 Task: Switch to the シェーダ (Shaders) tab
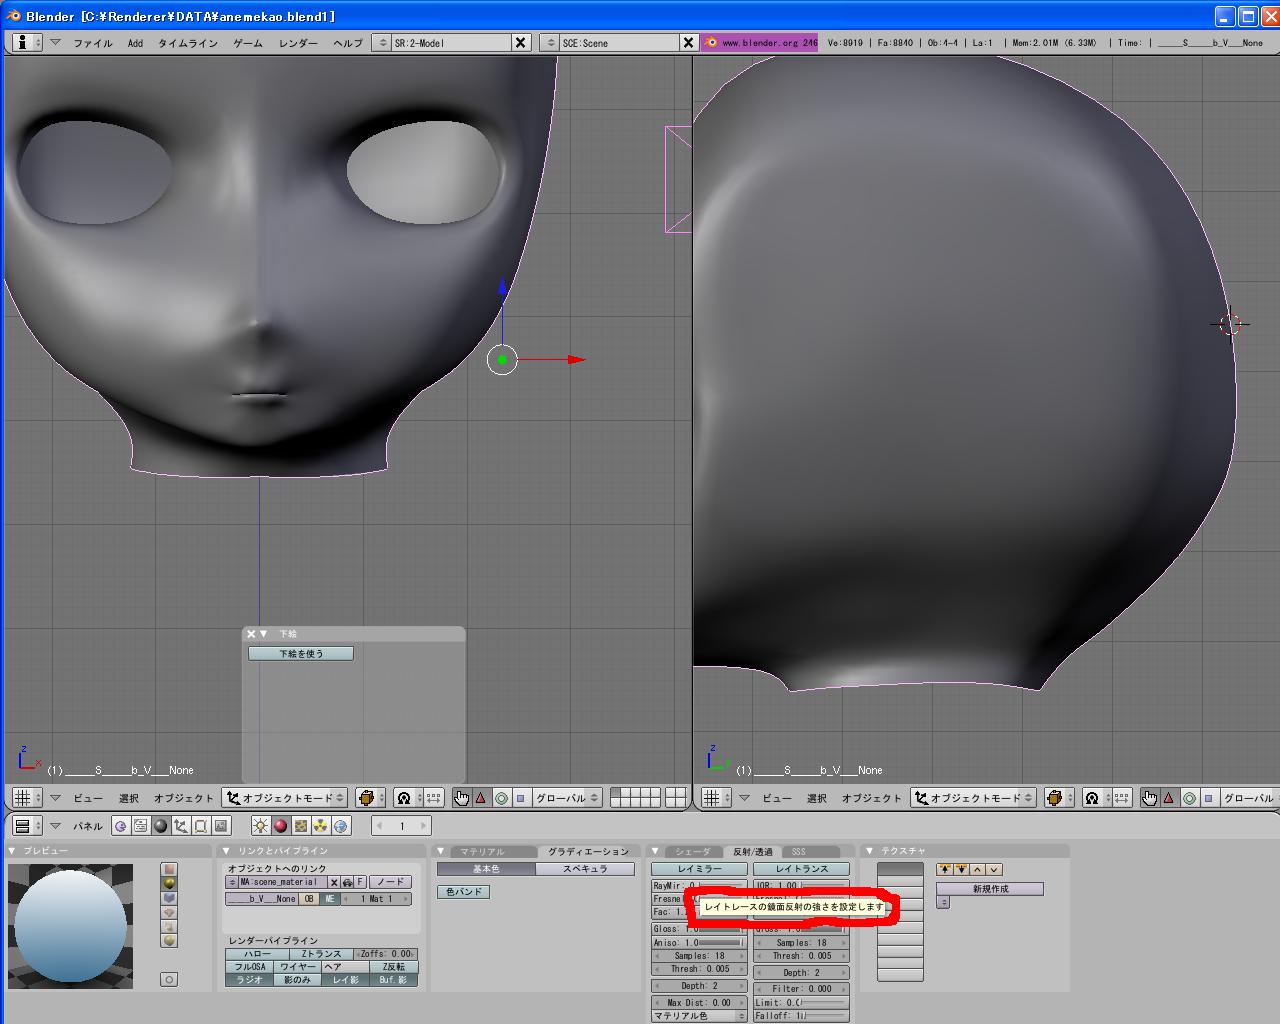[692, 852]
